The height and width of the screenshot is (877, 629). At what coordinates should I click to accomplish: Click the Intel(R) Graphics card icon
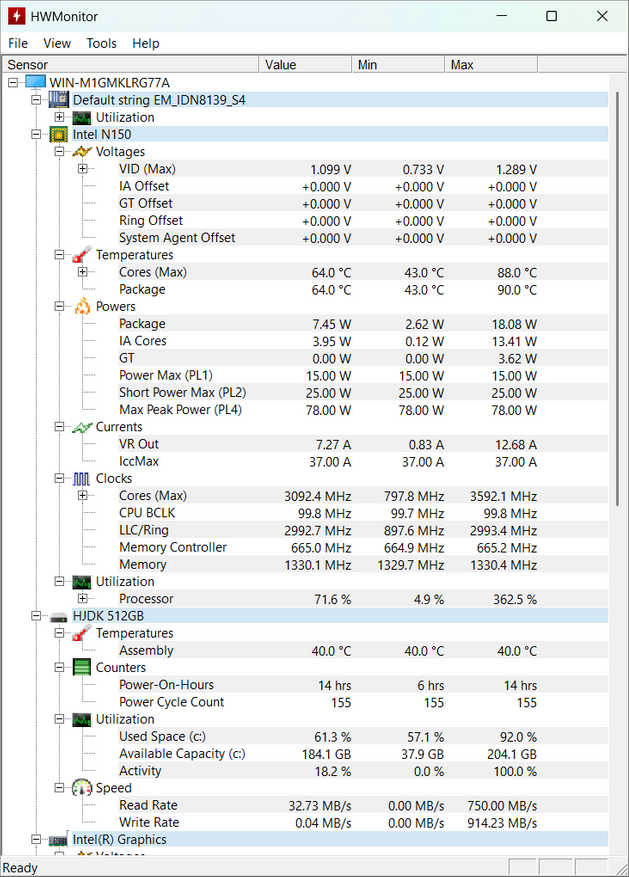click(x=59, y=840)
